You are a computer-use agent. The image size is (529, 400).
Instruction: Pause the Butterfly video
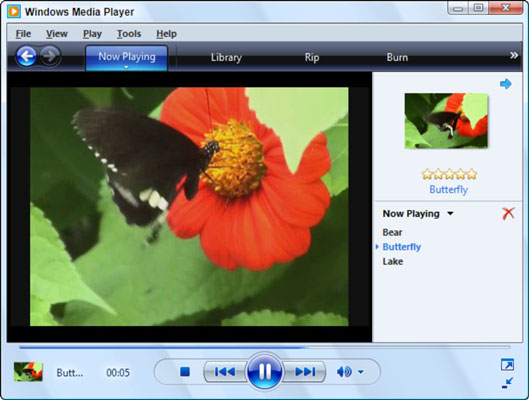264,371
